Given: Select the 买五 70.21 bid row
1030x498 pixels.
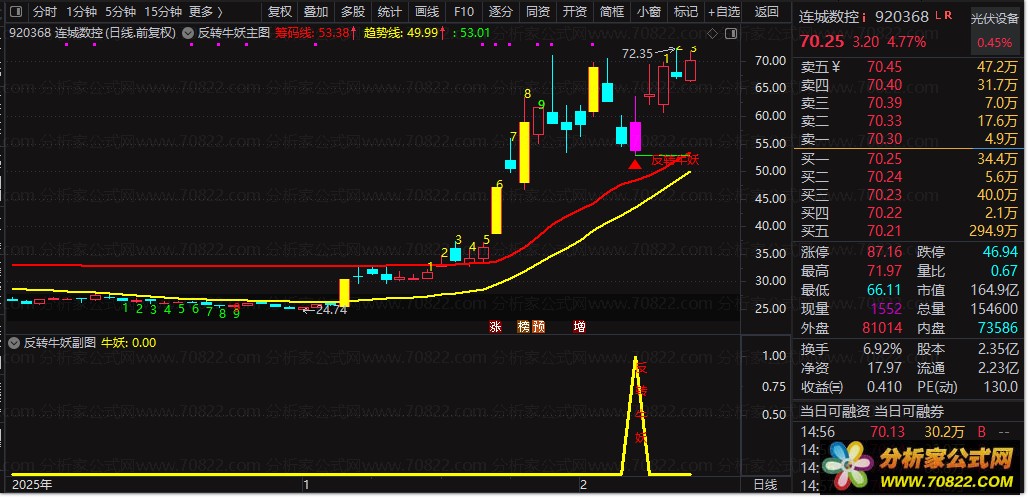Looking at the screenshot, I should [910, 231].
